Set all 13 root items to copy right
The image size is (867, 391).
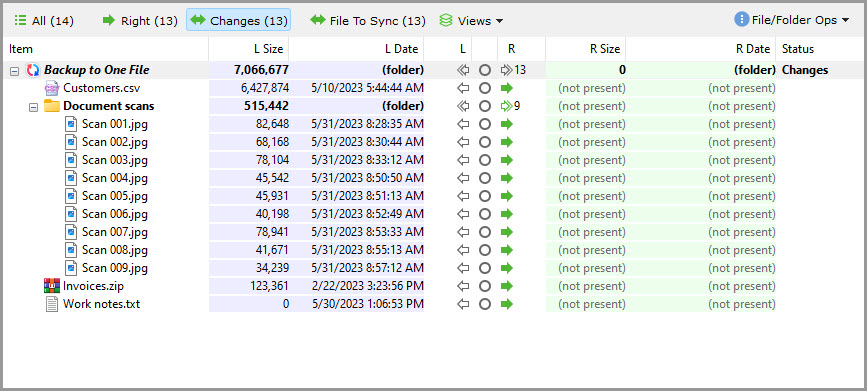pos(513,70)
